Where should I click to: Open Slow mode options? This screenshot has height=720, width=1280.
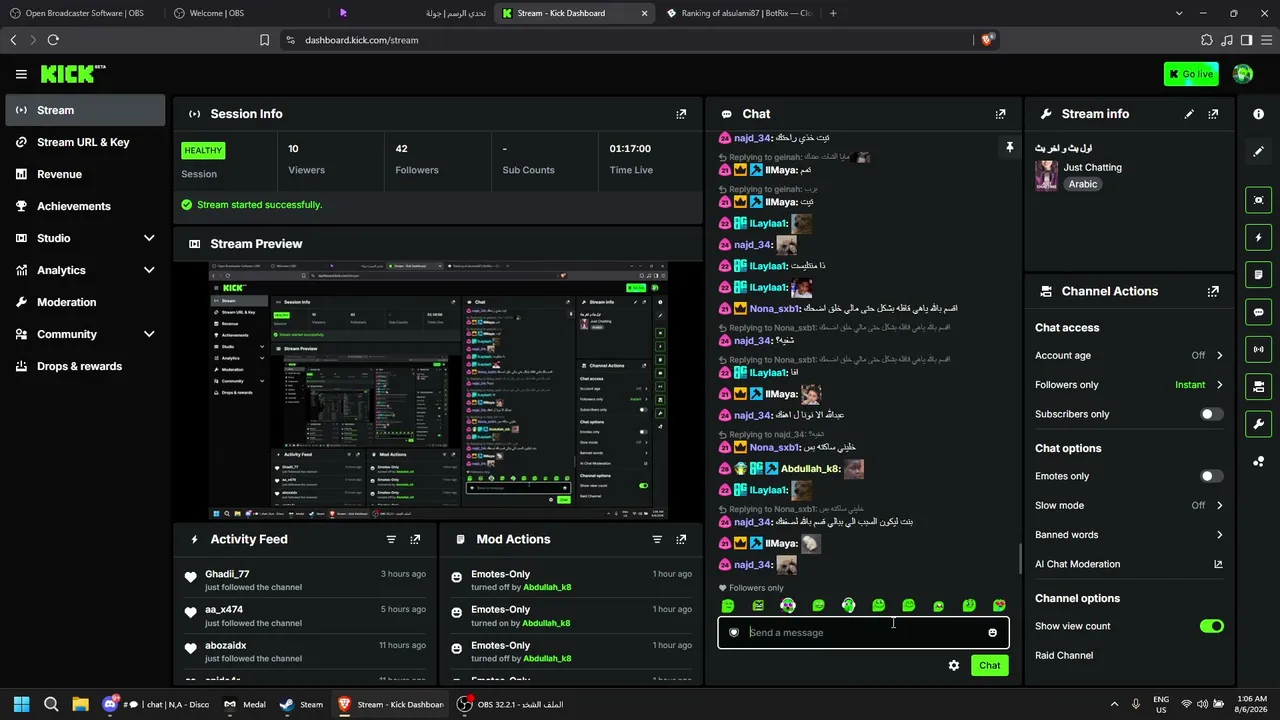[1207, 505]
